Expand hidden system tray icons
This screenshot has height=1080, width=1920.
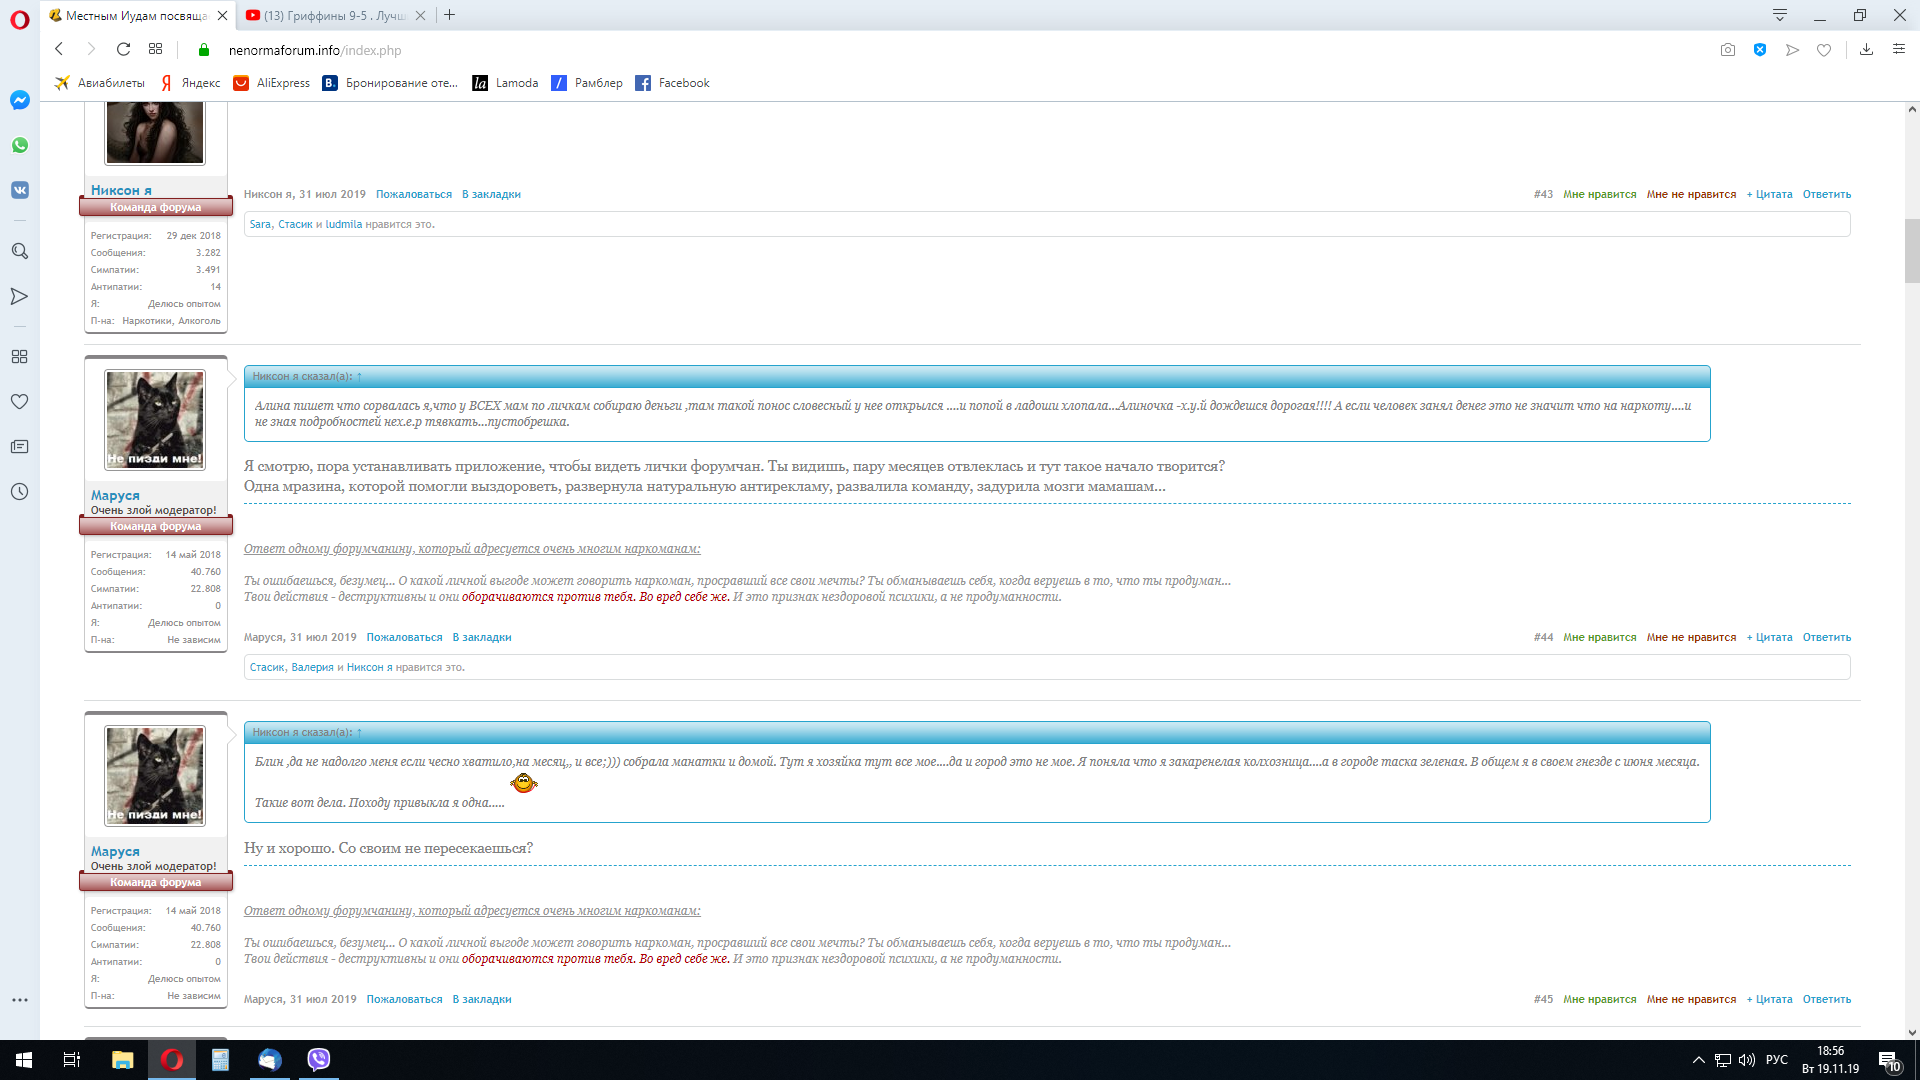[x=1698, y=1060]
